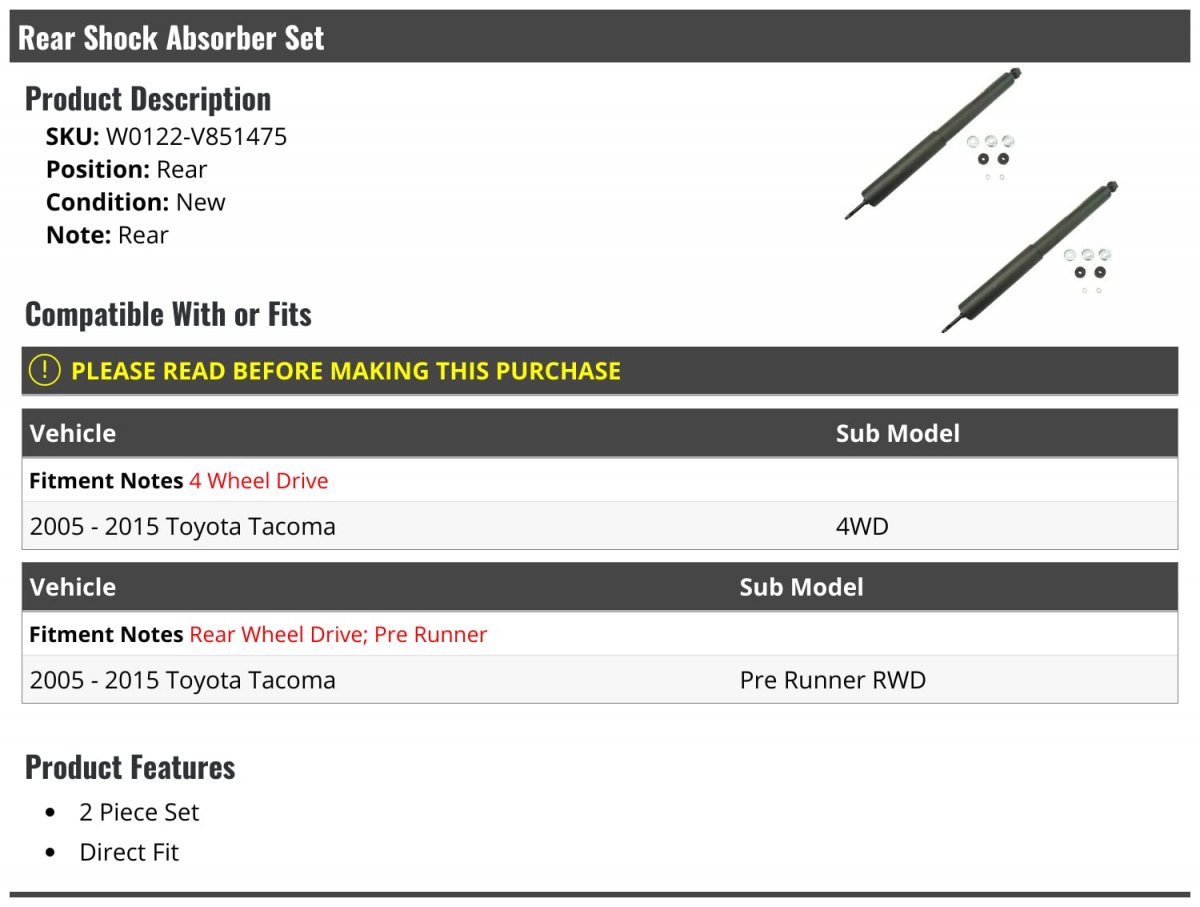Select the 2 Piece Set bullet item

[x=140, y=812]
